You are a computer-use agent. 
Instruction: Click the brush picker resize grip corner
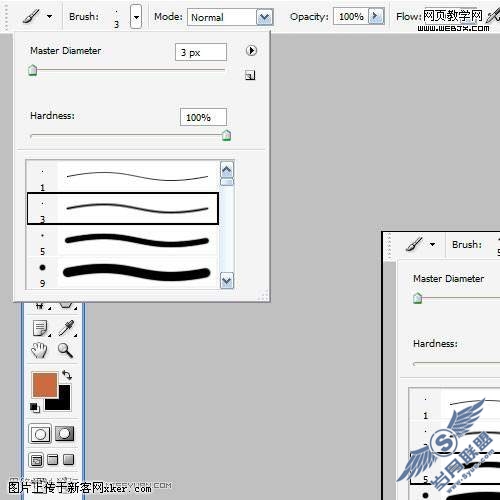264,295
